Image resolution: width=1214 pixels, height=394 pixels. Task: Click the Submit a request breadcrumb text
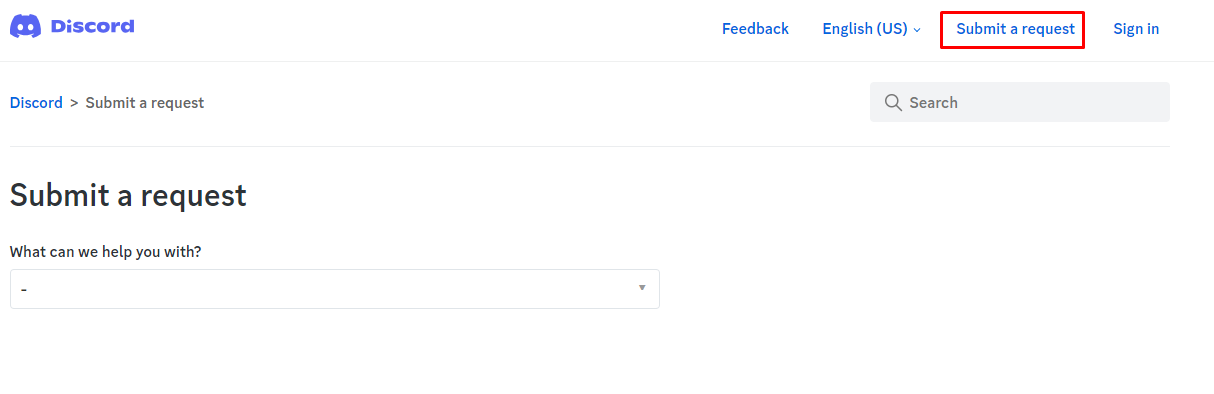[x=145, y=103]
